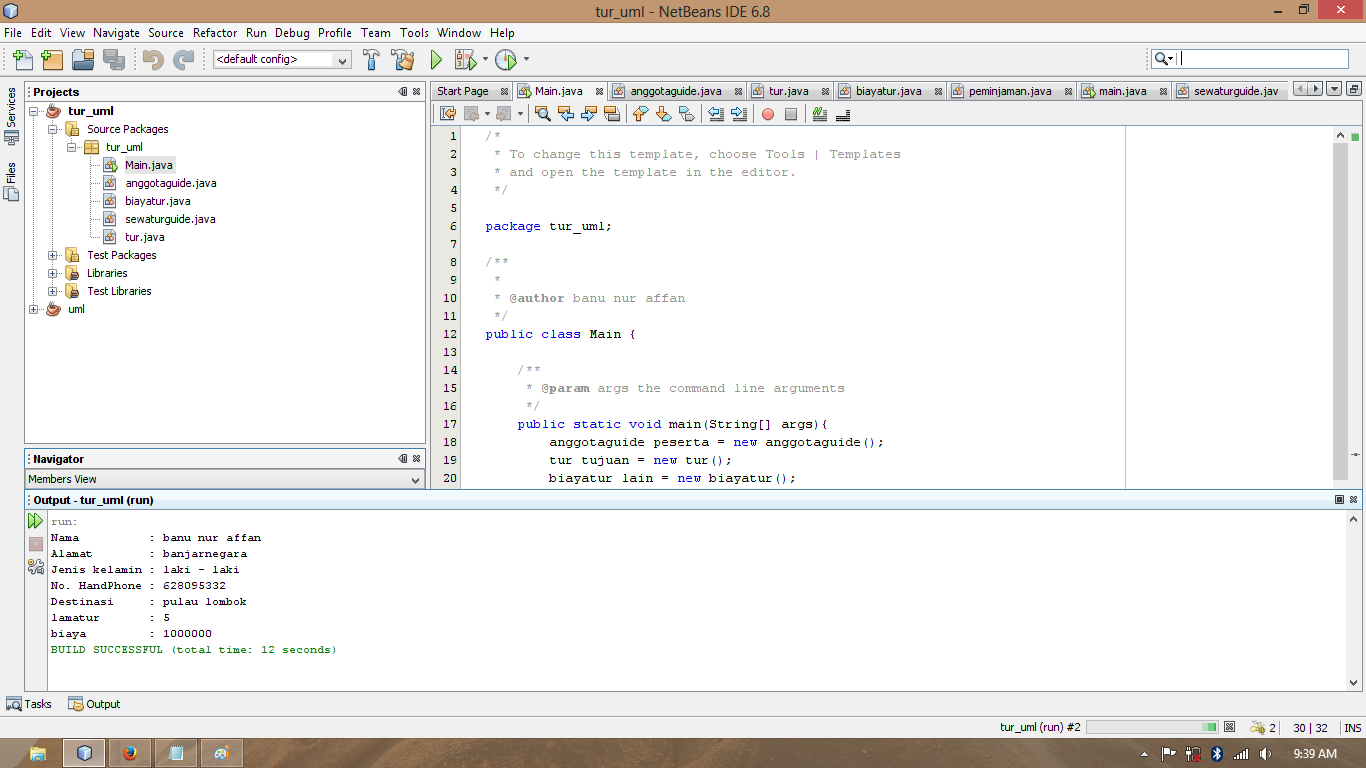Viewport: 1366px width, 768px height.
Task: Collapse the Source Packages node
Action: point(52,129)
